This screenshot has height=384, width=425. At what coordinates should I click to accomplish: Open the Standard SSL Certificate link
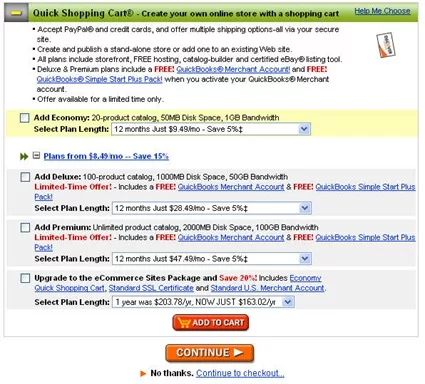pyautogui.click(x=151, y=288)
